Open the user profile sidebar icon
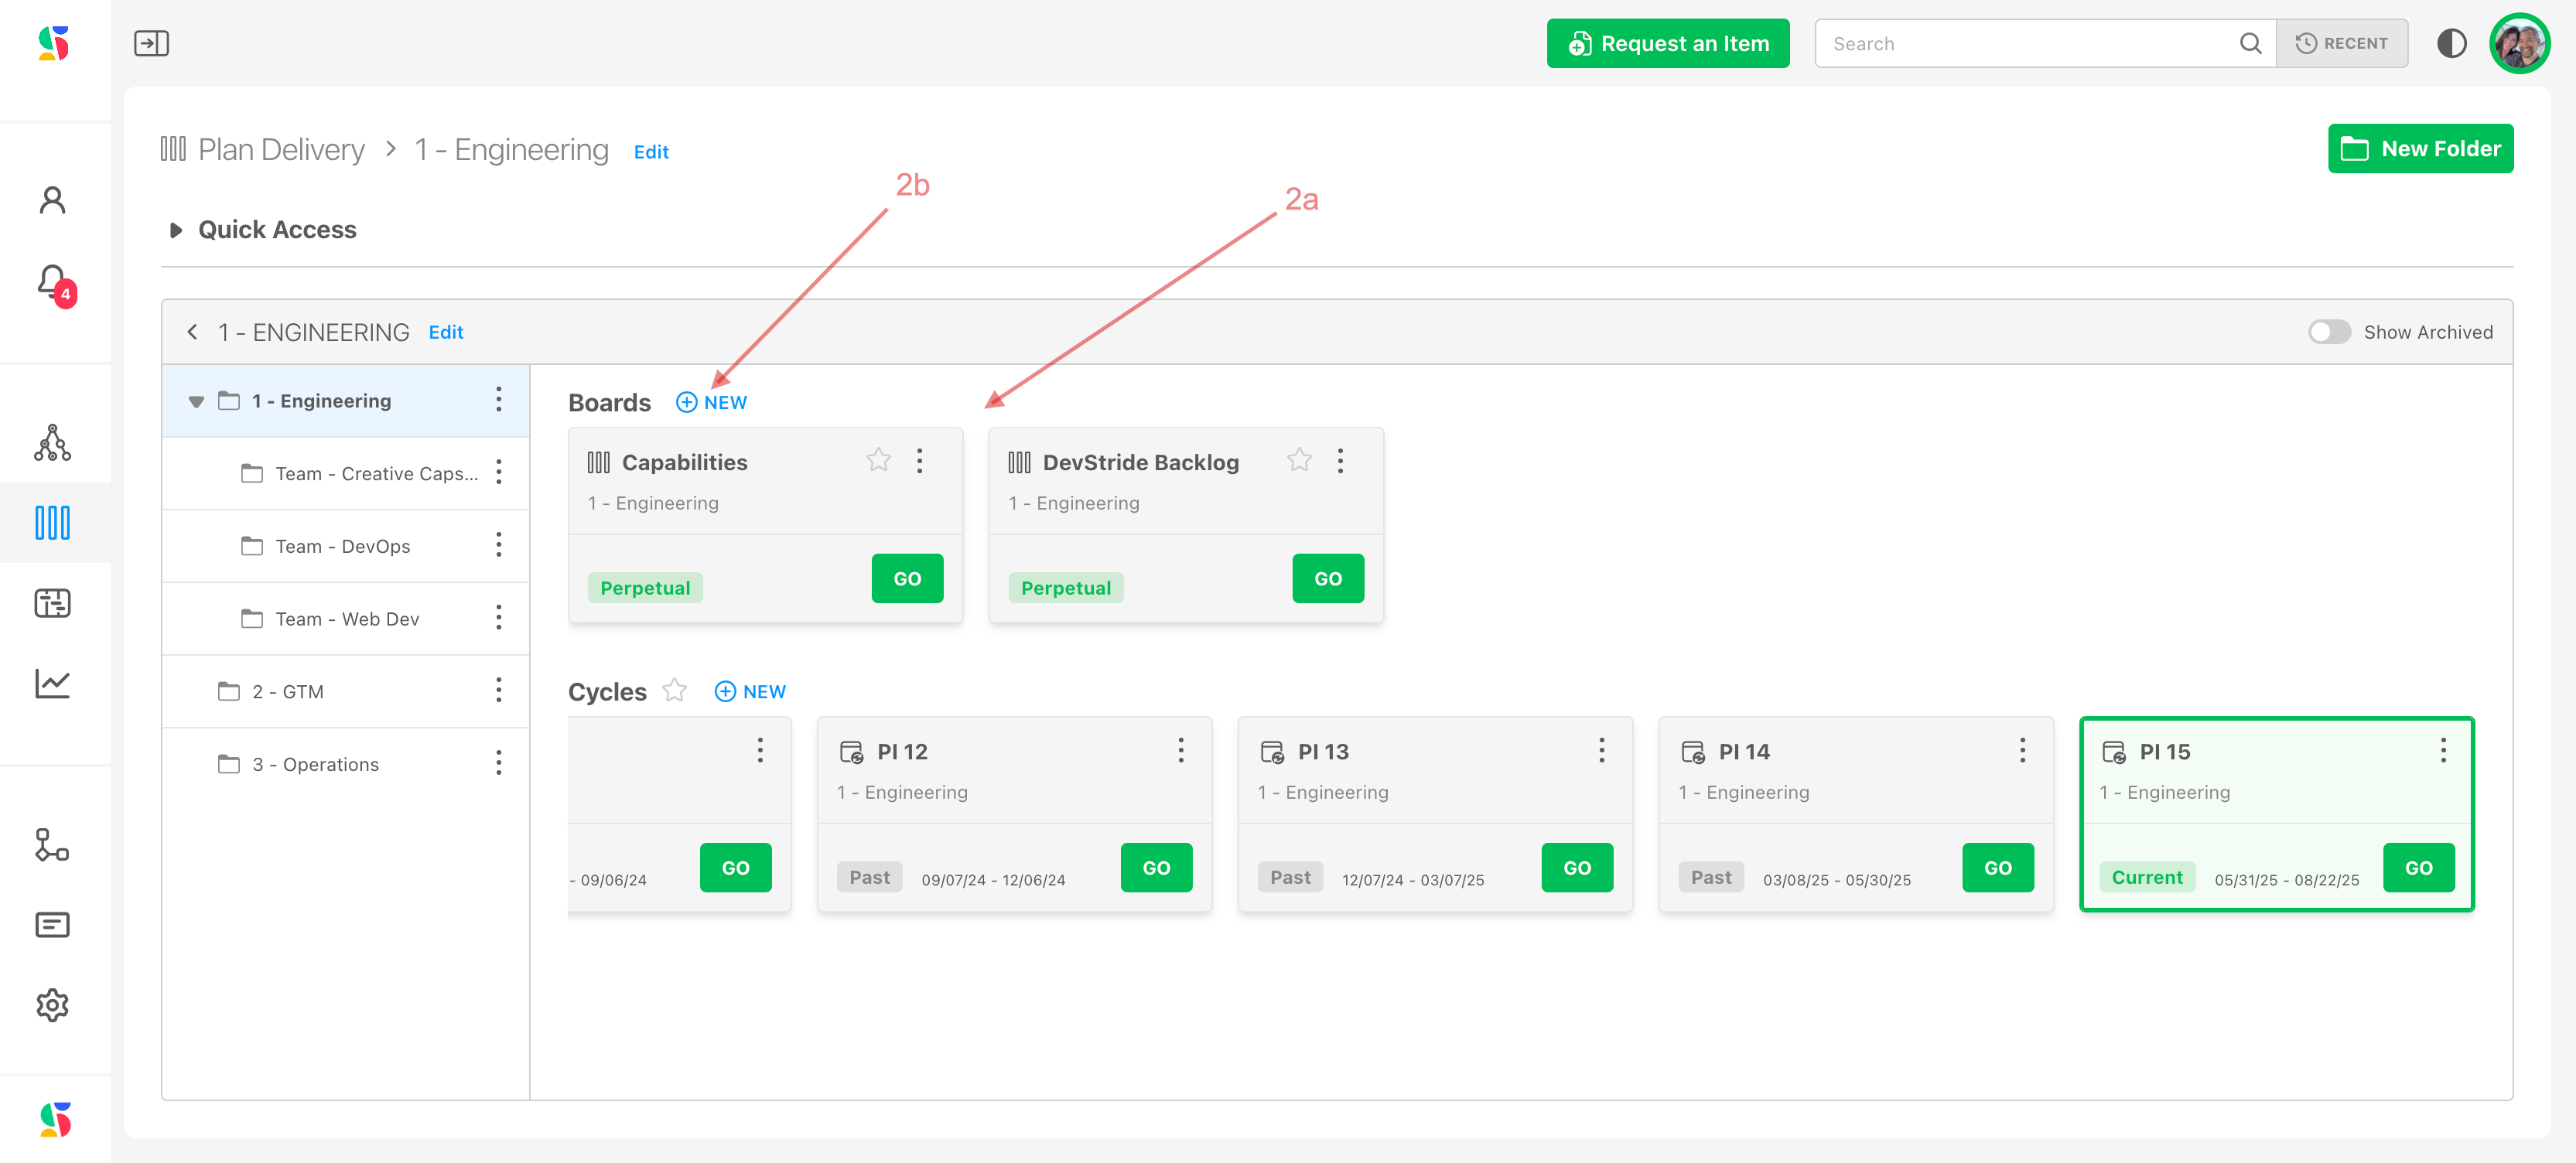Viewport: 2576px width, 1163px height. click(52, 201)
